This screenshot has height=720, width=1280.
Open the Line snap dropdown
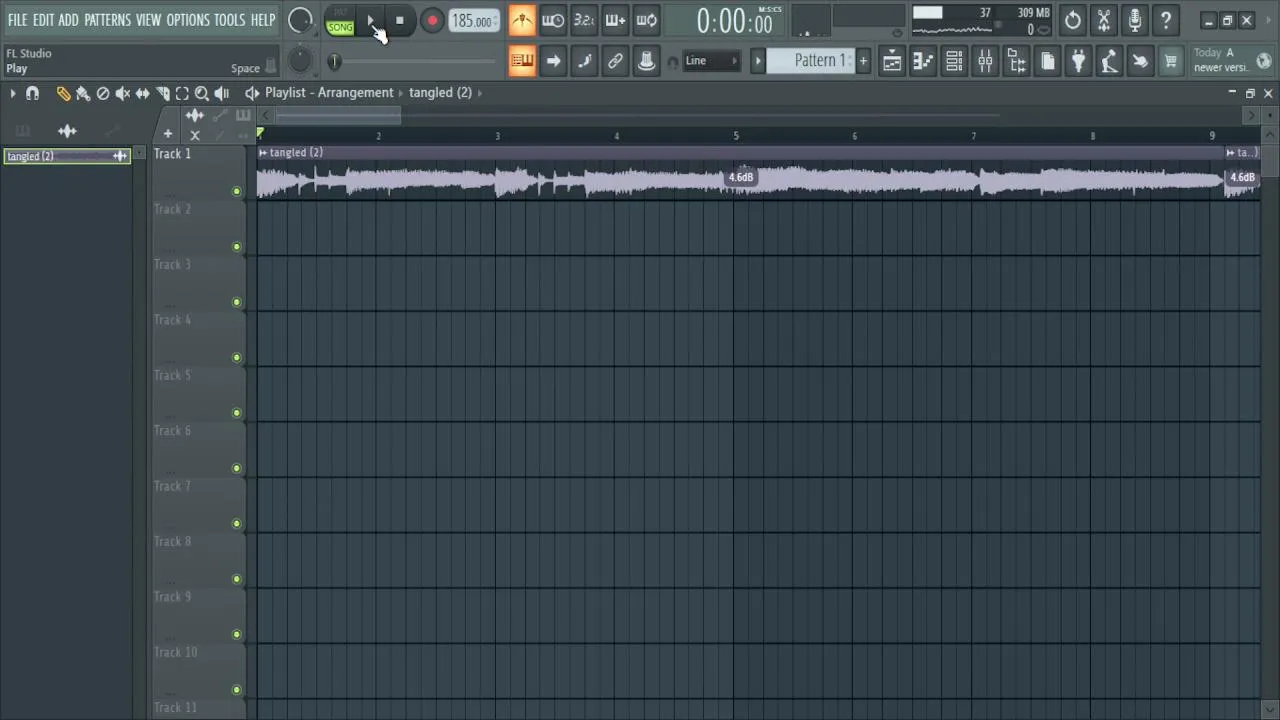710,61
